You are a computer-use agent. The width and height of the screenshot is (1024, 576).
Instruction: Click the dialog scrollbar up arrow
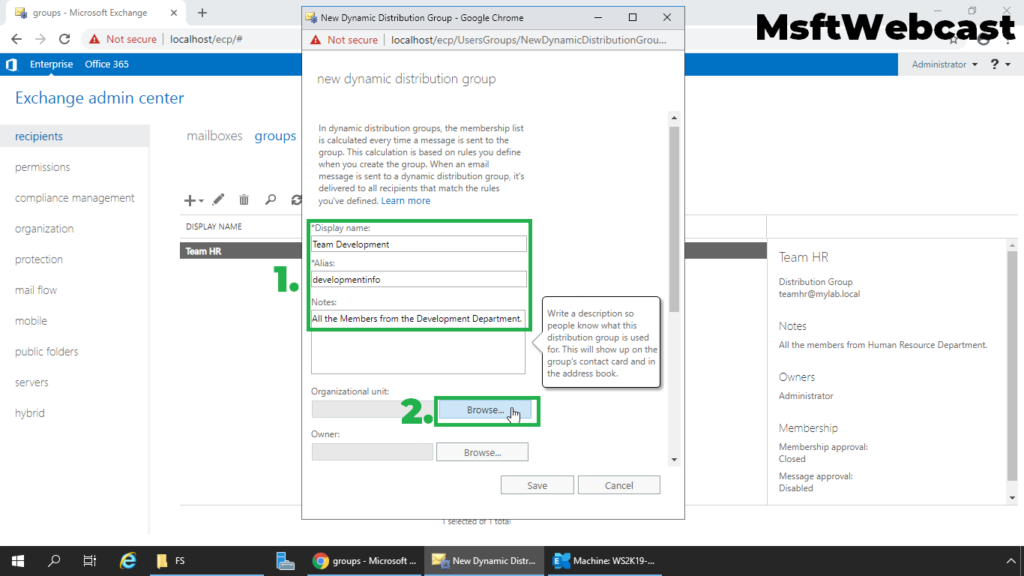coord(674,118)
